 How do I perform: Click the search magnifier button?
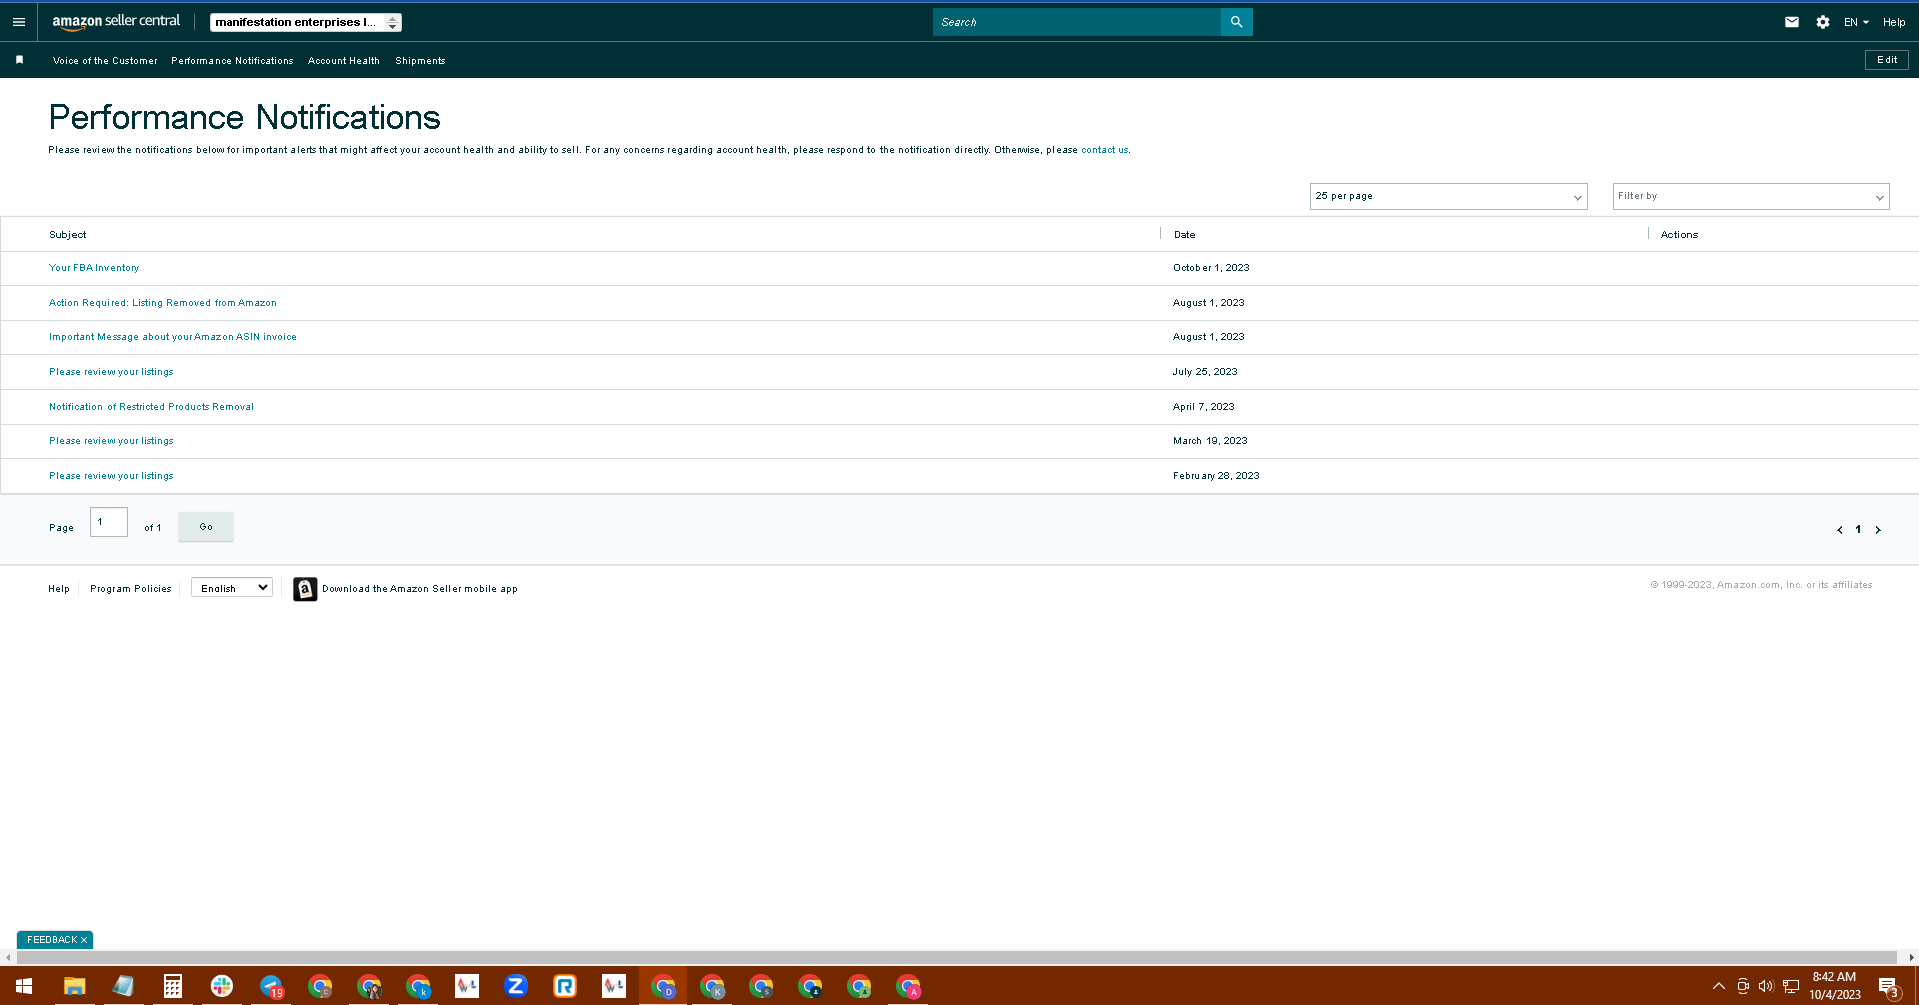pyautogui.click(x=1236, y=22)
